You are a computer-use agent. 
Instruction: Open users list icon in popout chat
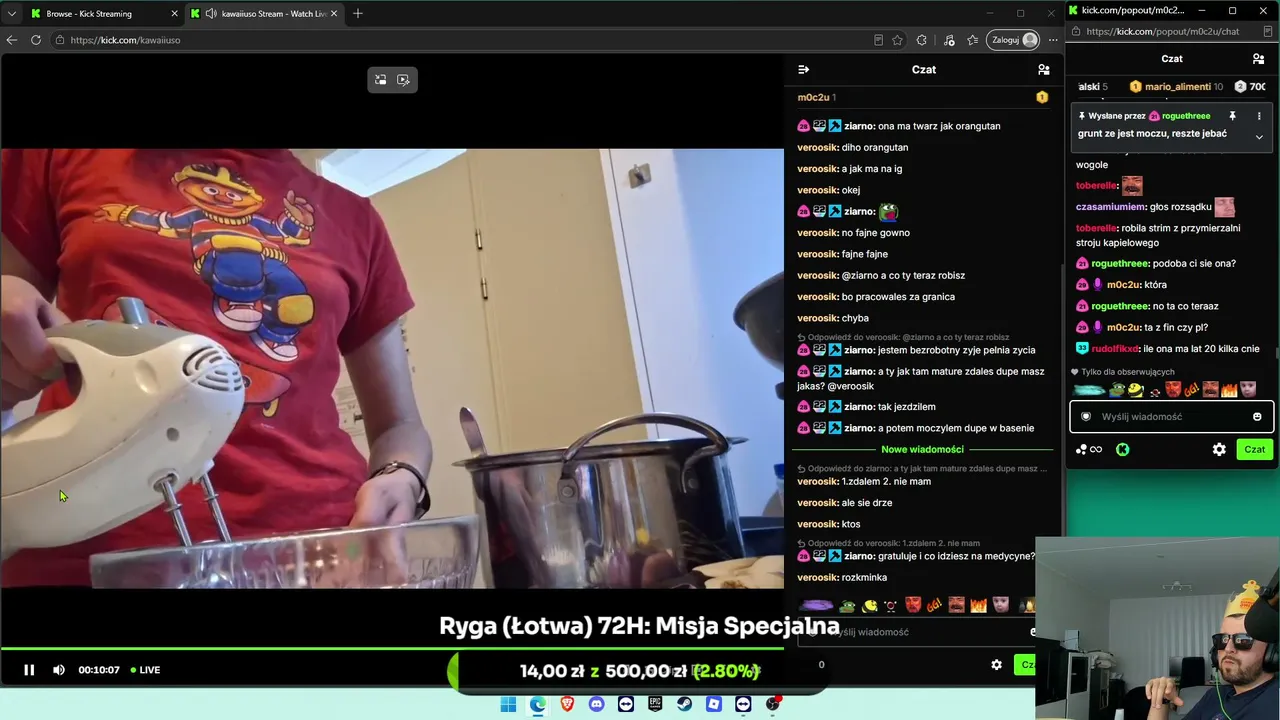coord(1258,59)
